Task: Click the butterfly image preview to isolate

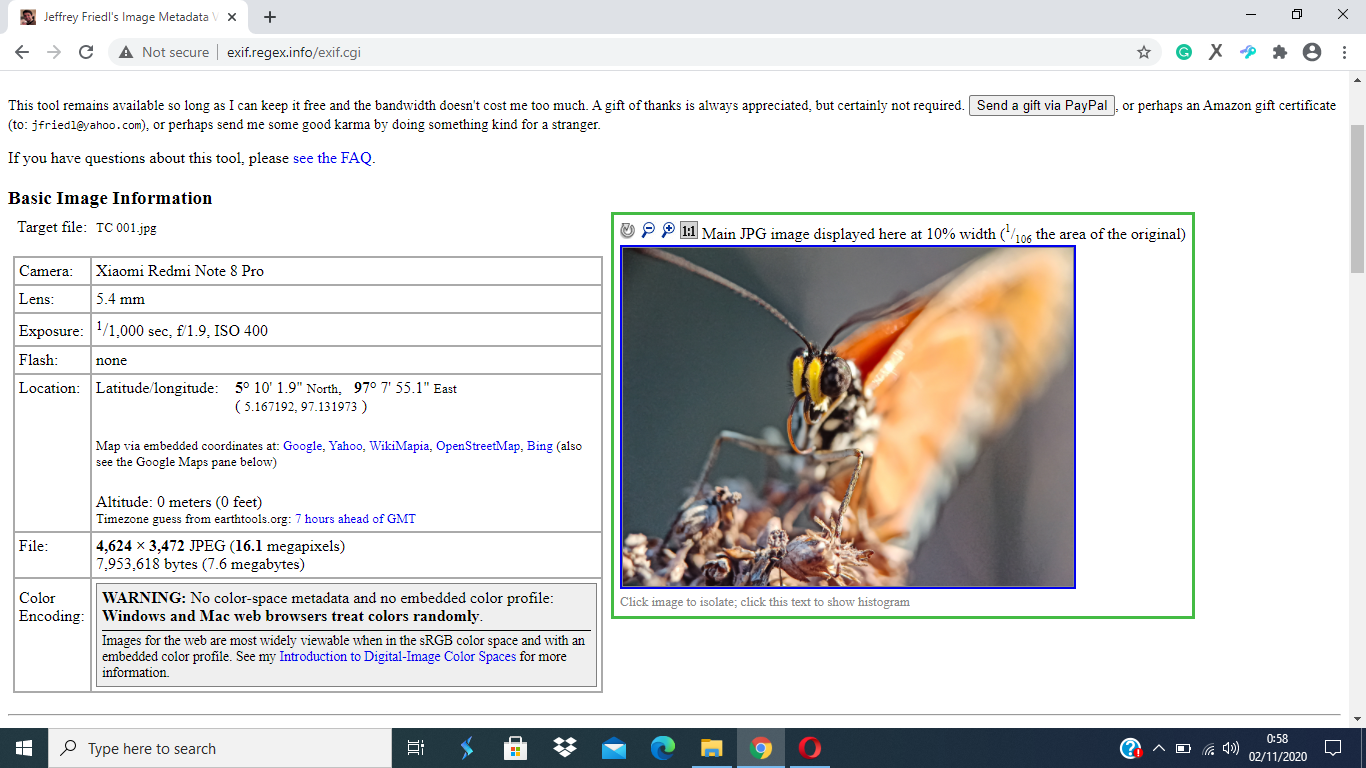Action: coord(848,417)
